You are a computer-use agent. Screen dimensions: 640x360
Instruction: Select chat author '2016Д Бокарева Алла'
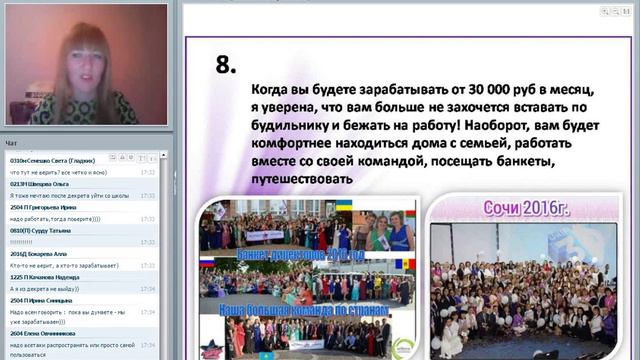(38, 254)
